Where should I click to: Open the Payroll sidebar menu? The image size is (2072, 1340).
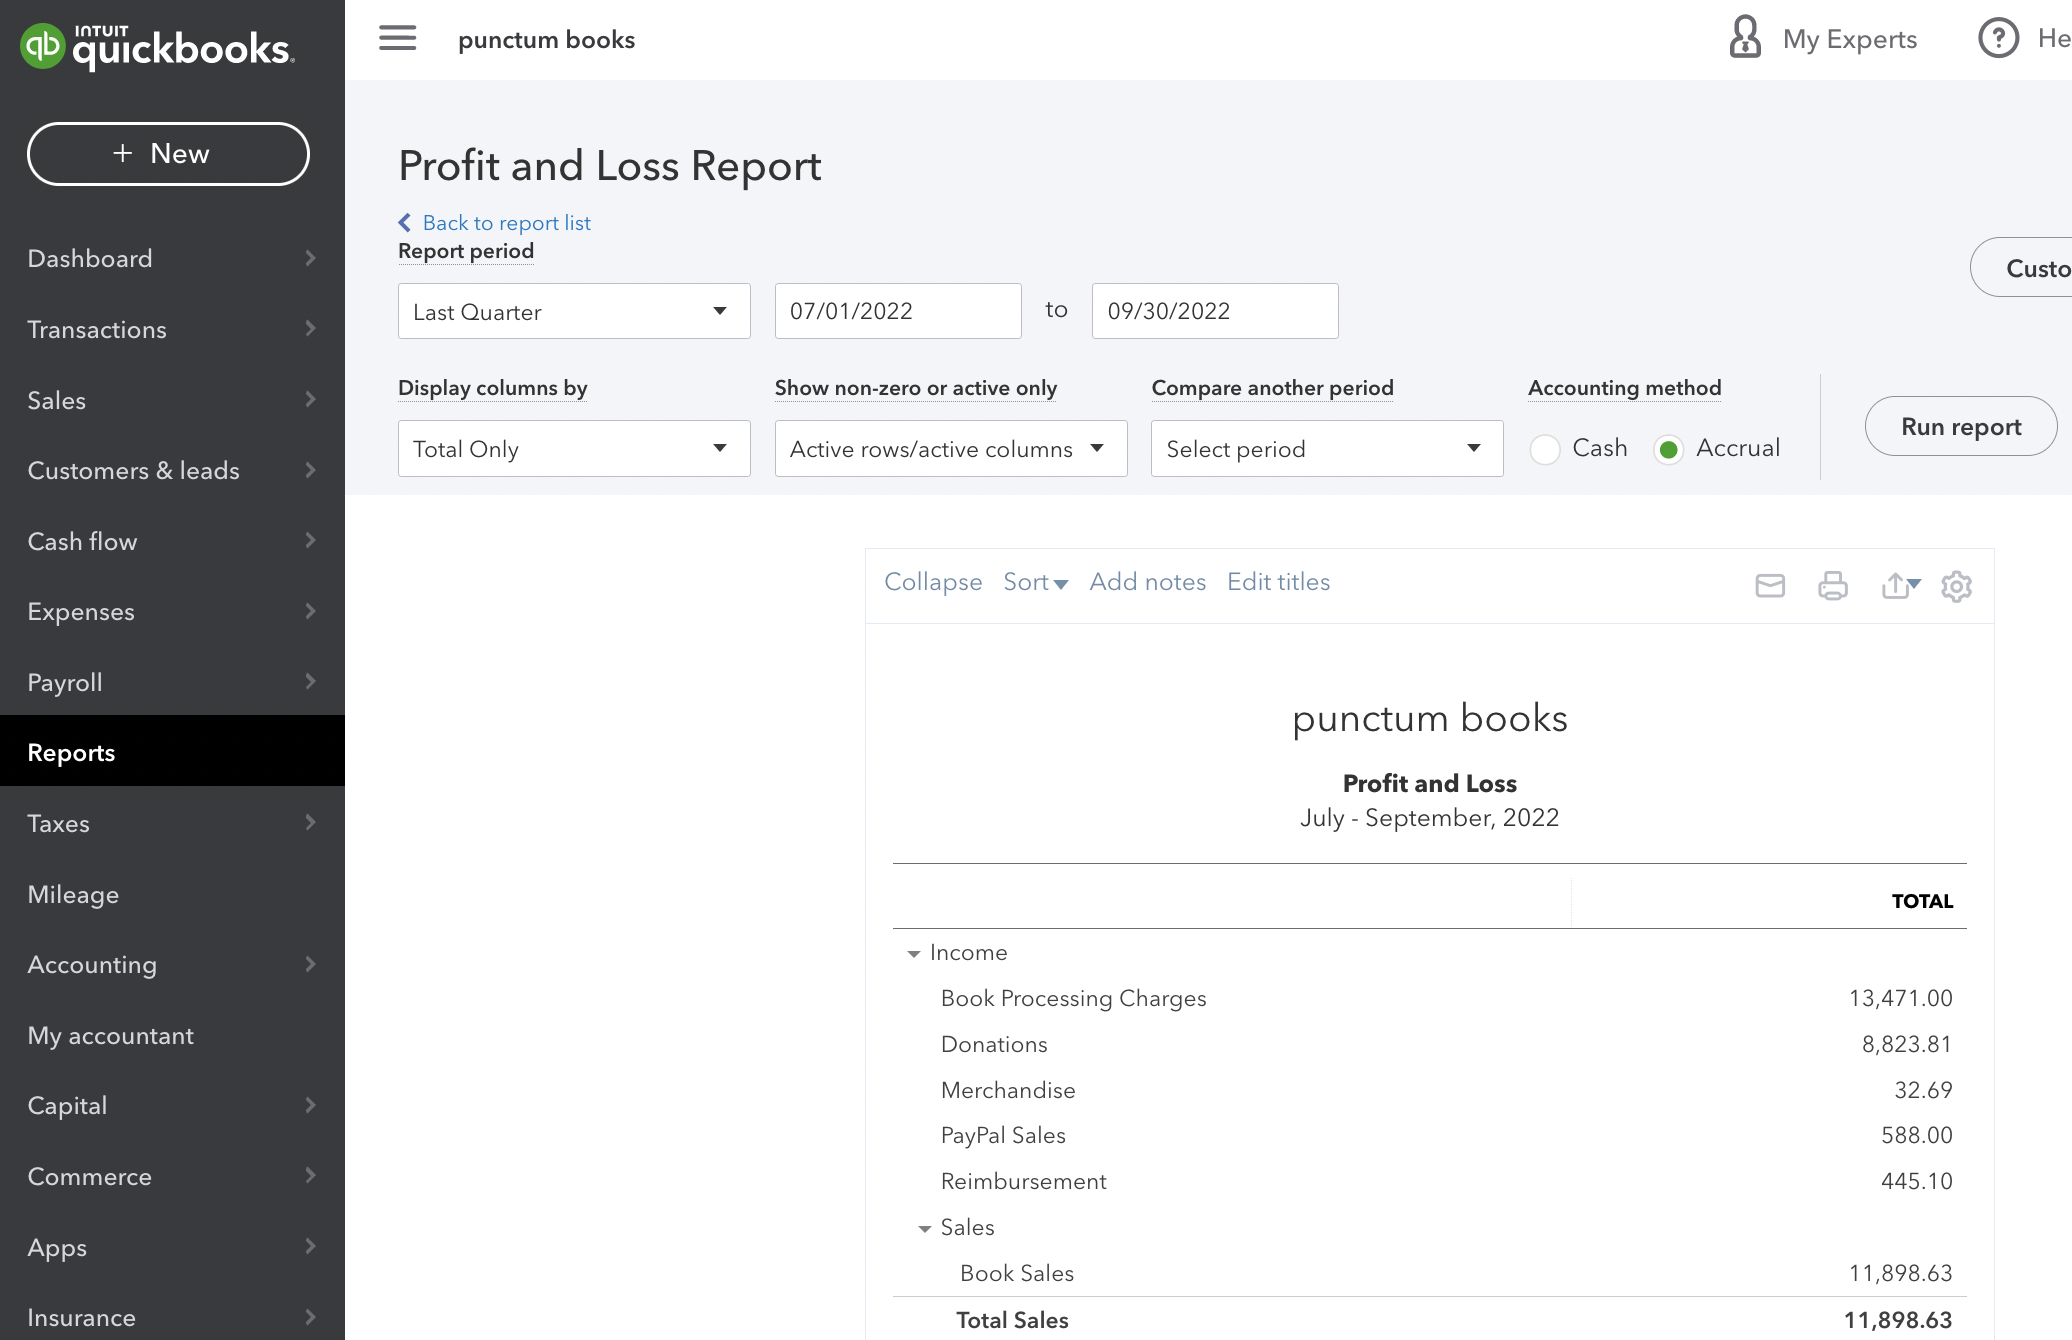pos(172,682)
